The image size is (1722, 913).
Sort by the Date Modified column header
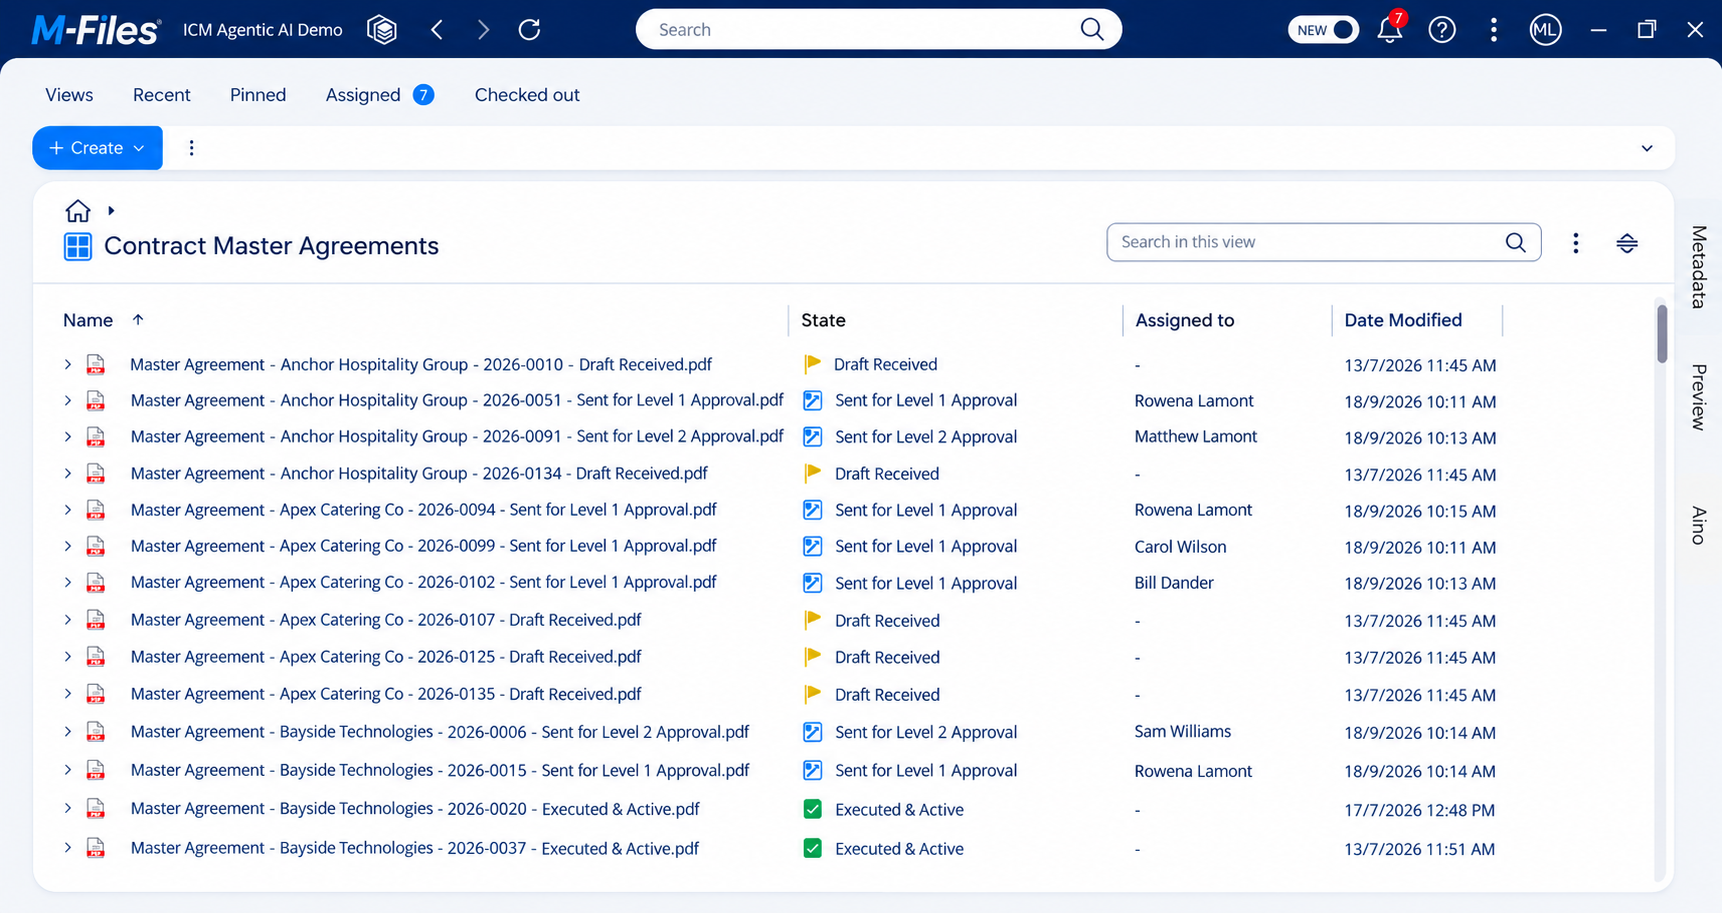click(x=1403, y=320)
